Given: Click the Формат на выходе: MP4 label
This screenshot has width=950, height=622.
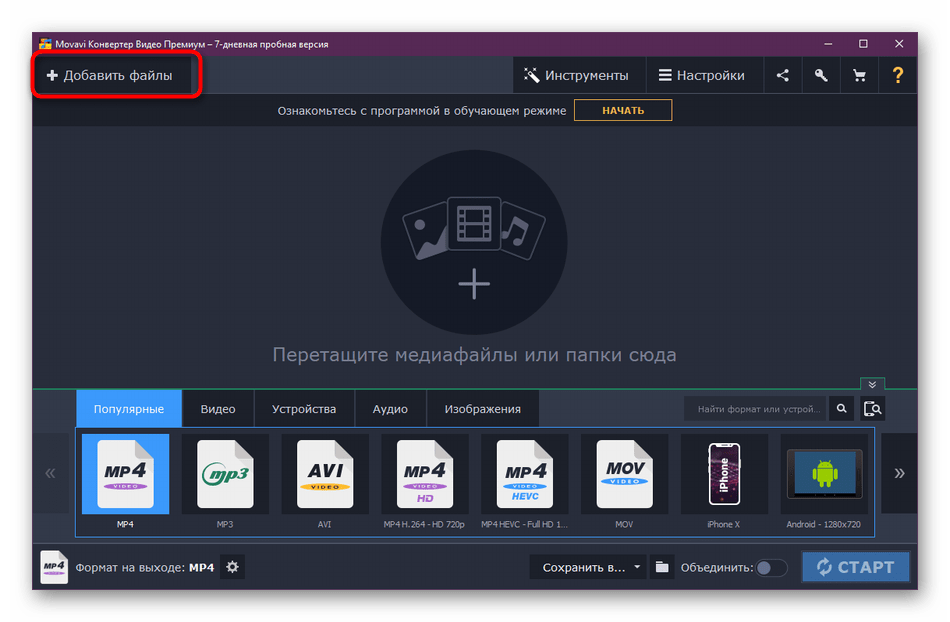Looking at the screenshot, I should click(x=144, y=567).
